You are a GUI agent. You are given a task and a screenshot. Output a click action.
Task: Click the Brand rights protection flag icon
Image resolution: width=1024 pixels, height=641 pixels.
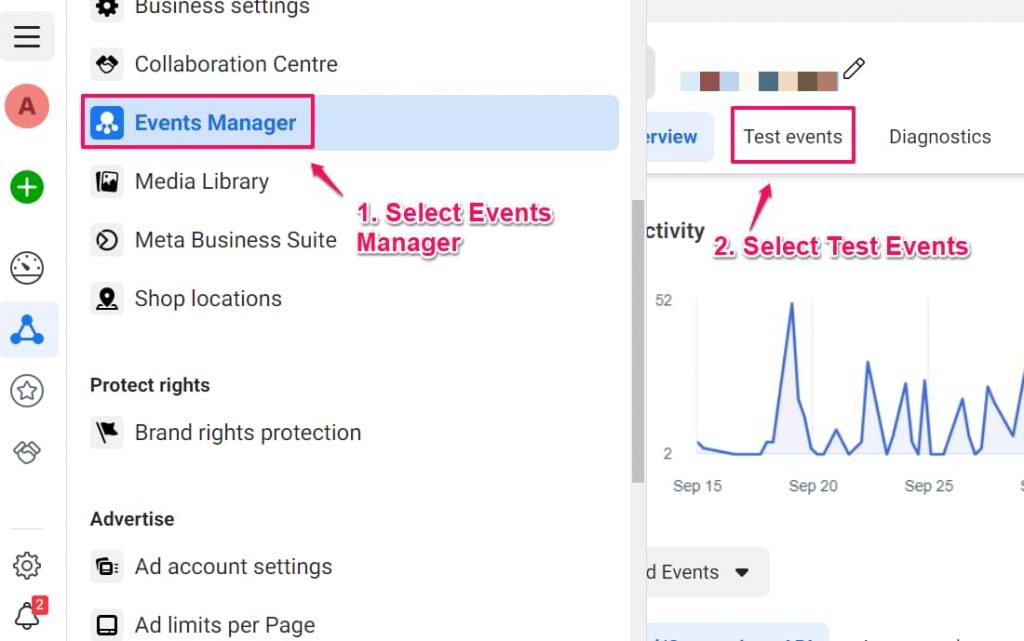(x=107, y=432)
